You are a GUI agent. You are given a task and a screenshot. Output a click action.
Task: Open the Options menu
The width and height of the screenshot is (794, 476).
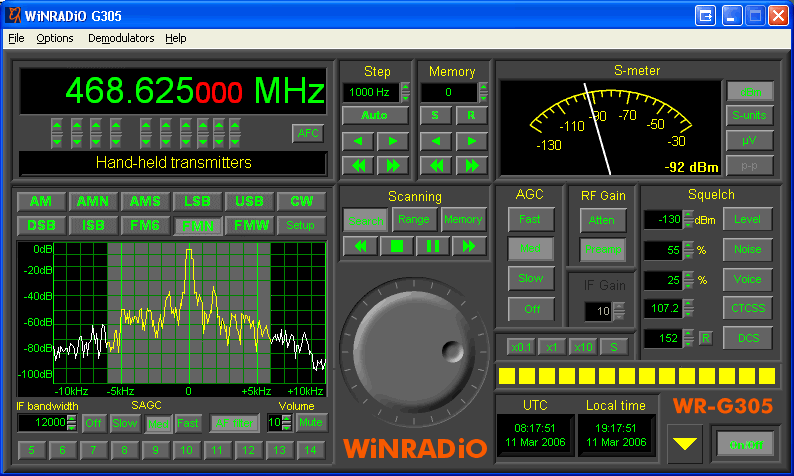pyautogui.click(x=55, y=38)
